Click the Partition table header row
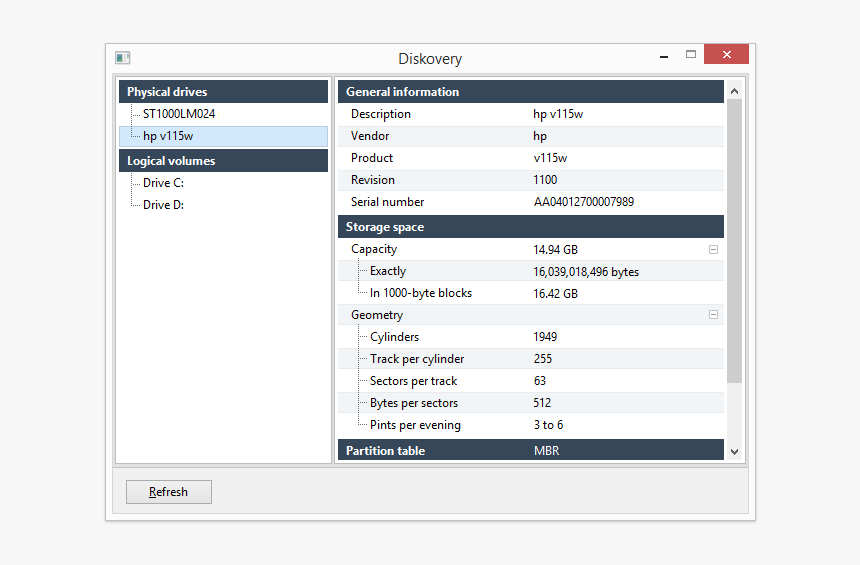 (x=530, y=451)
